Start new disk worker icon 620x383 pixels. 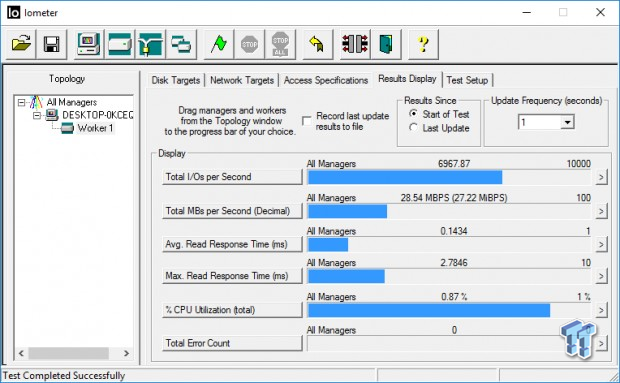[x=120, y=44]
